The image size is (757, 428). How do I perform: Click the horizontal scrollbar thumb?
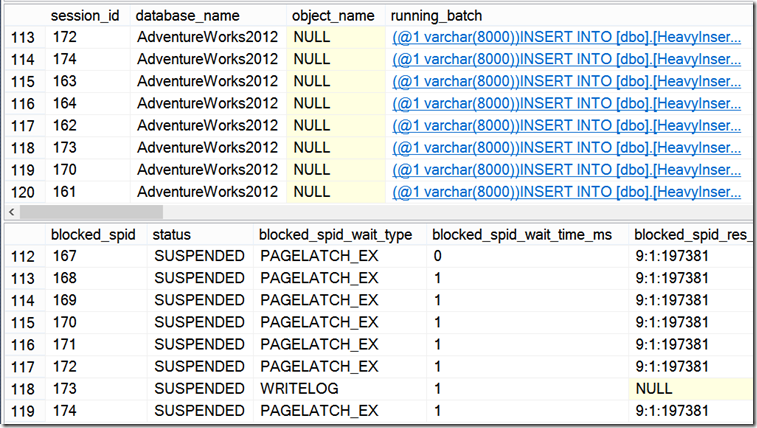pos(91,211)
